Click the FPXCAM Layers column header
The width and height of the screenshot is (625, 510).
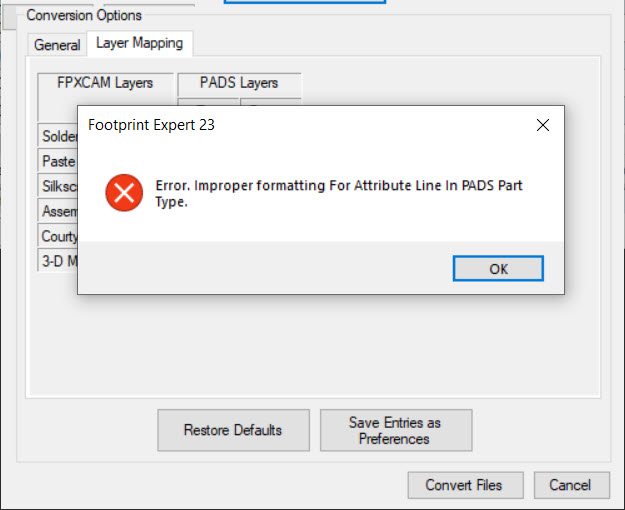pyautogui.click(x=105, y=83)
